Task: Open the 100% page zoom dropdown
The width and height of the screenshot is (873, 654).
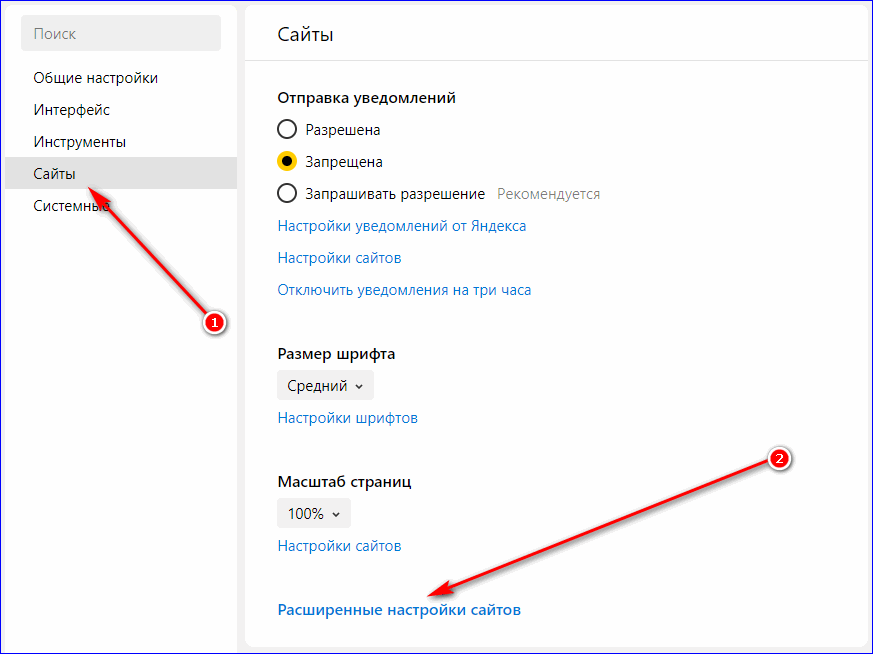Action: [313, 514]
